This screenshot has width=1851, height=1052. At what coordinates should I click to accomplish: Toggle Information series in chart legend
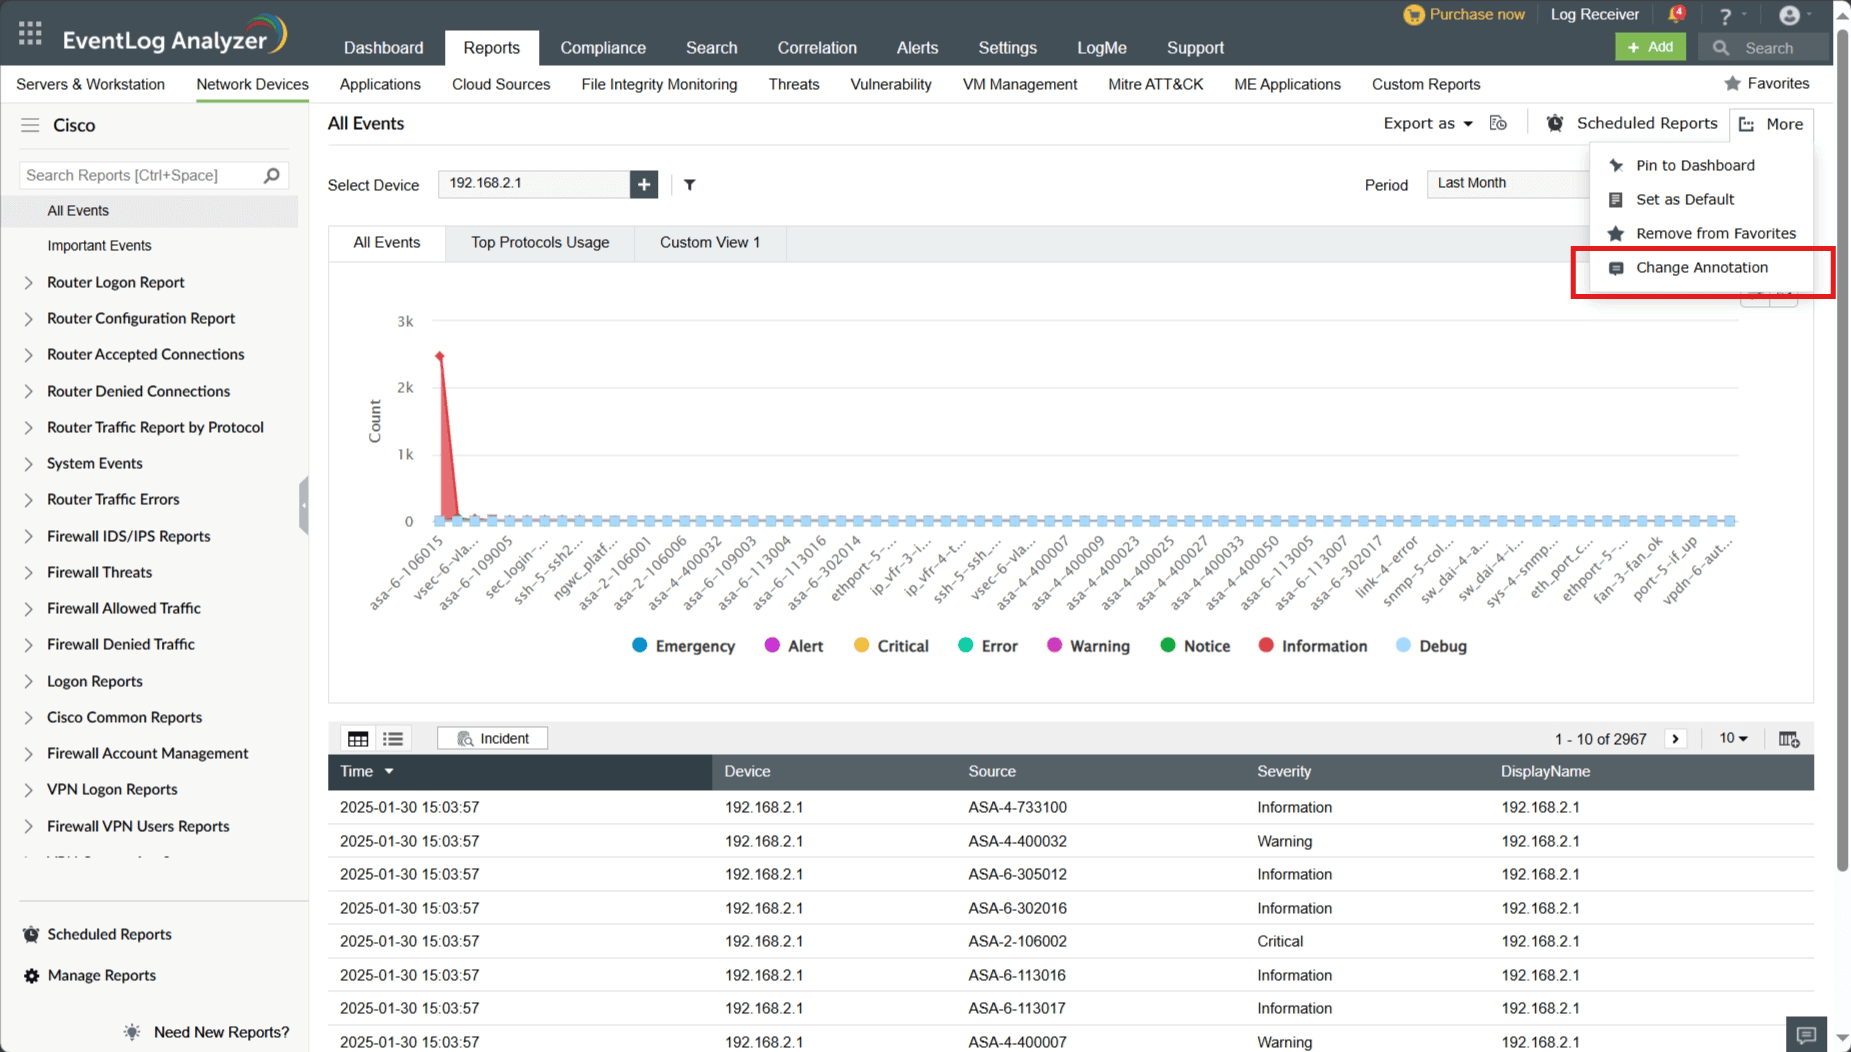pyautogui.click(x=1313, y=646)
